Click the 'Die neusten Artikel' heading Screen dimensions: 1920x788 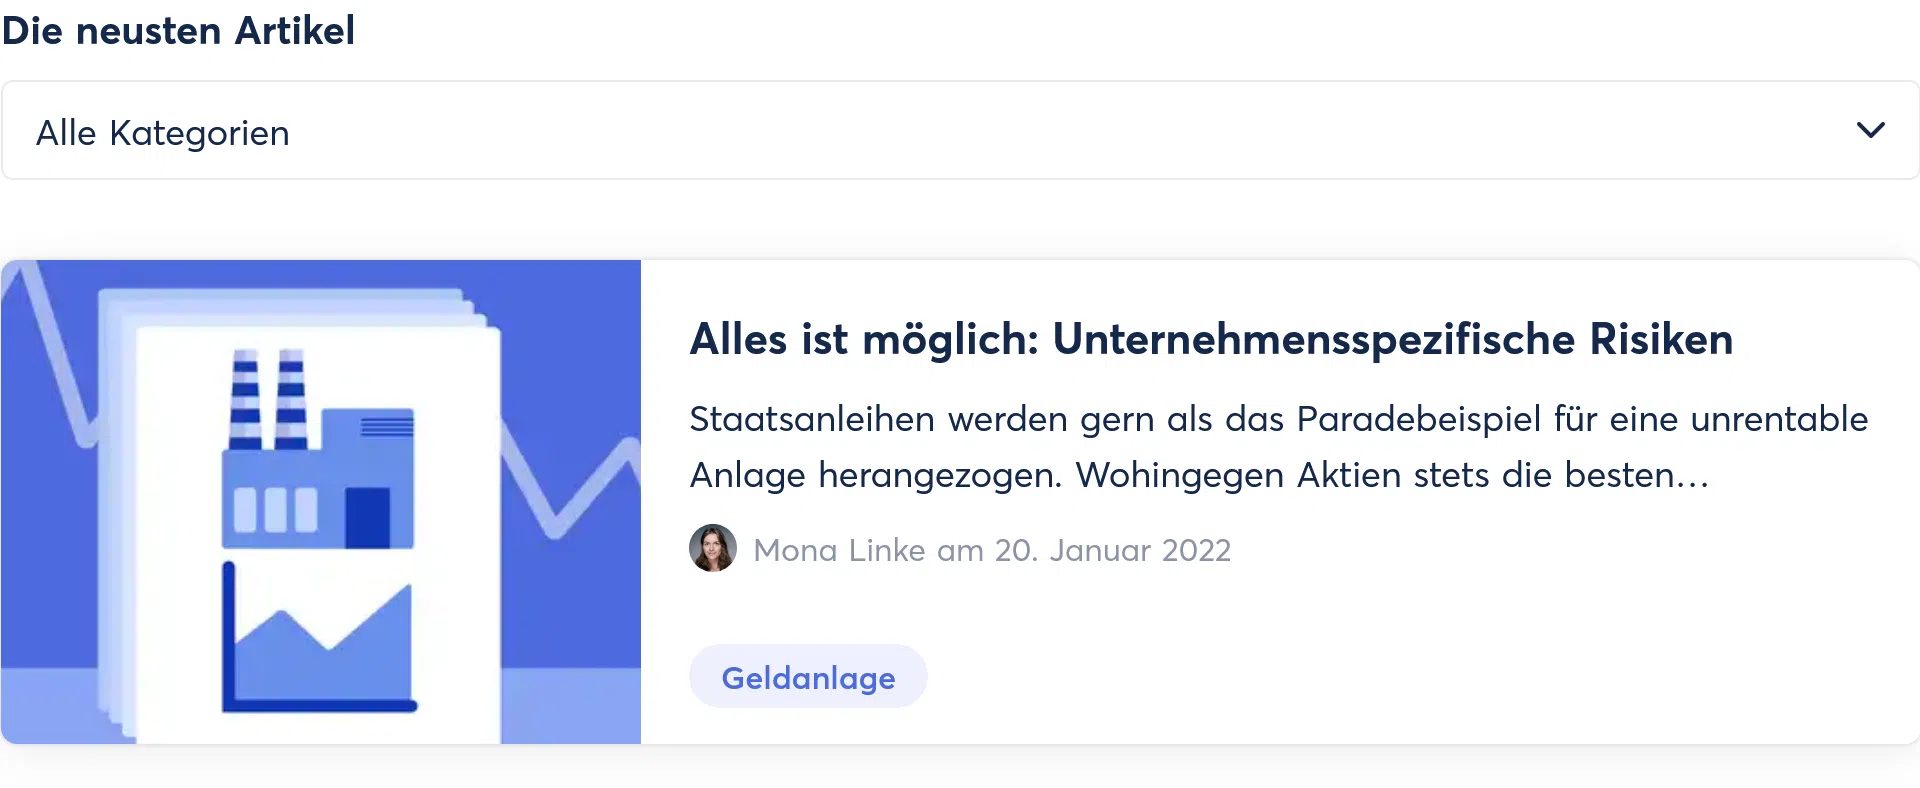[x=178, y=30]
